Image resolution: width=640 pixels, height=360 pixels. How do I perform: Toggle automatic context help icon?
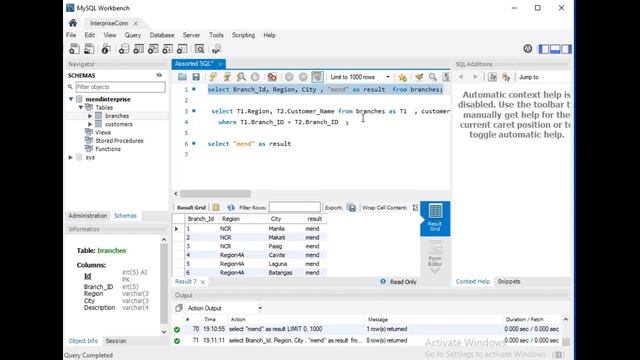[x=506, y=77]
